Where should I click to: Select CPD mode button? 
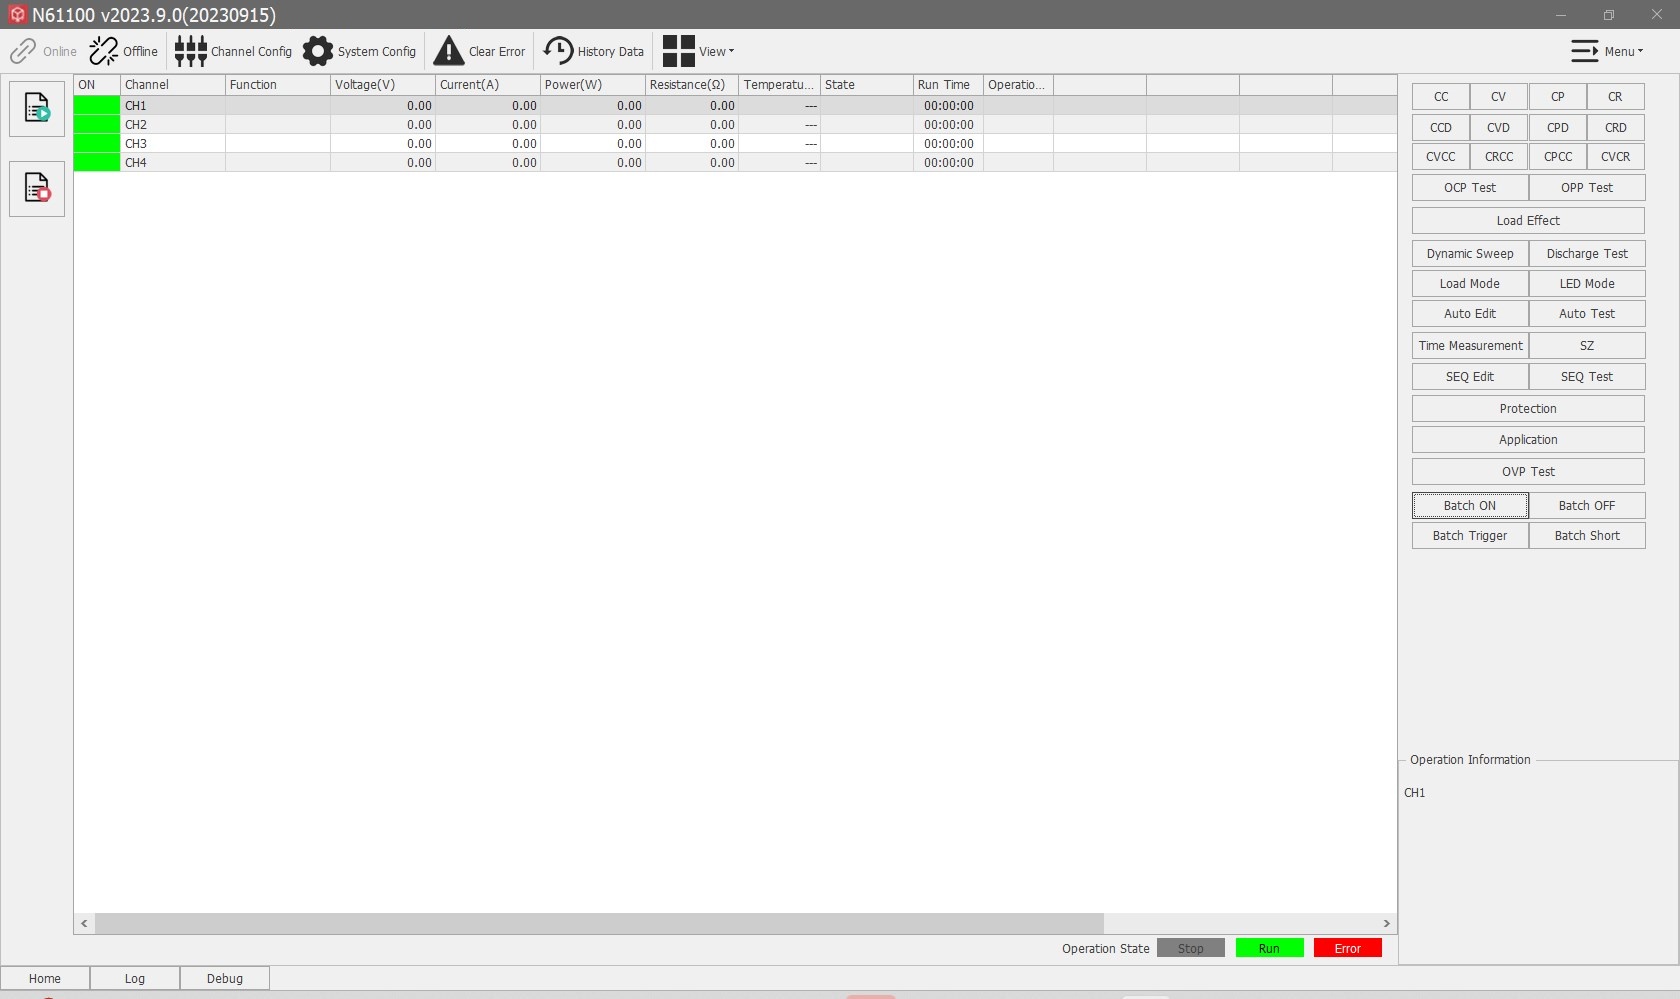(x=1558, y=127)
